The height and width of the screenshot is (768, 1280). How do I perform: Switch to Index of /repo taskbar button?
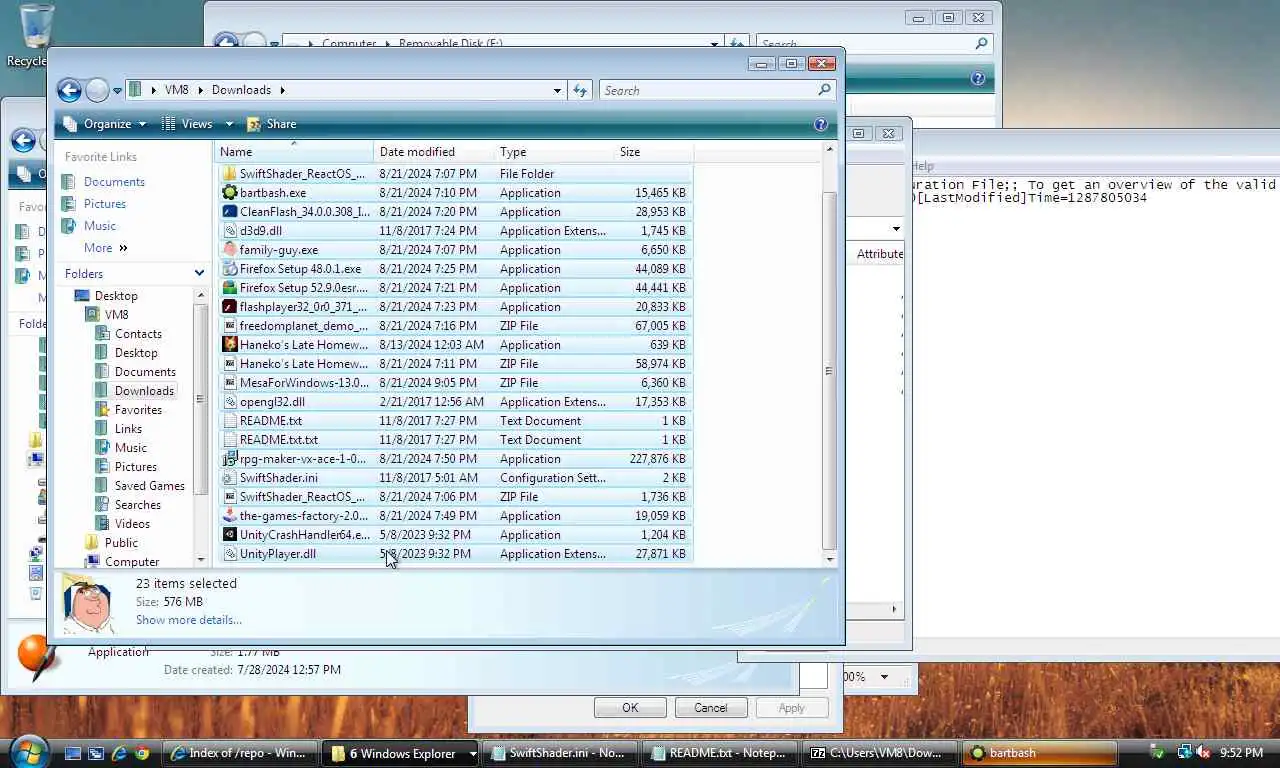240,753
